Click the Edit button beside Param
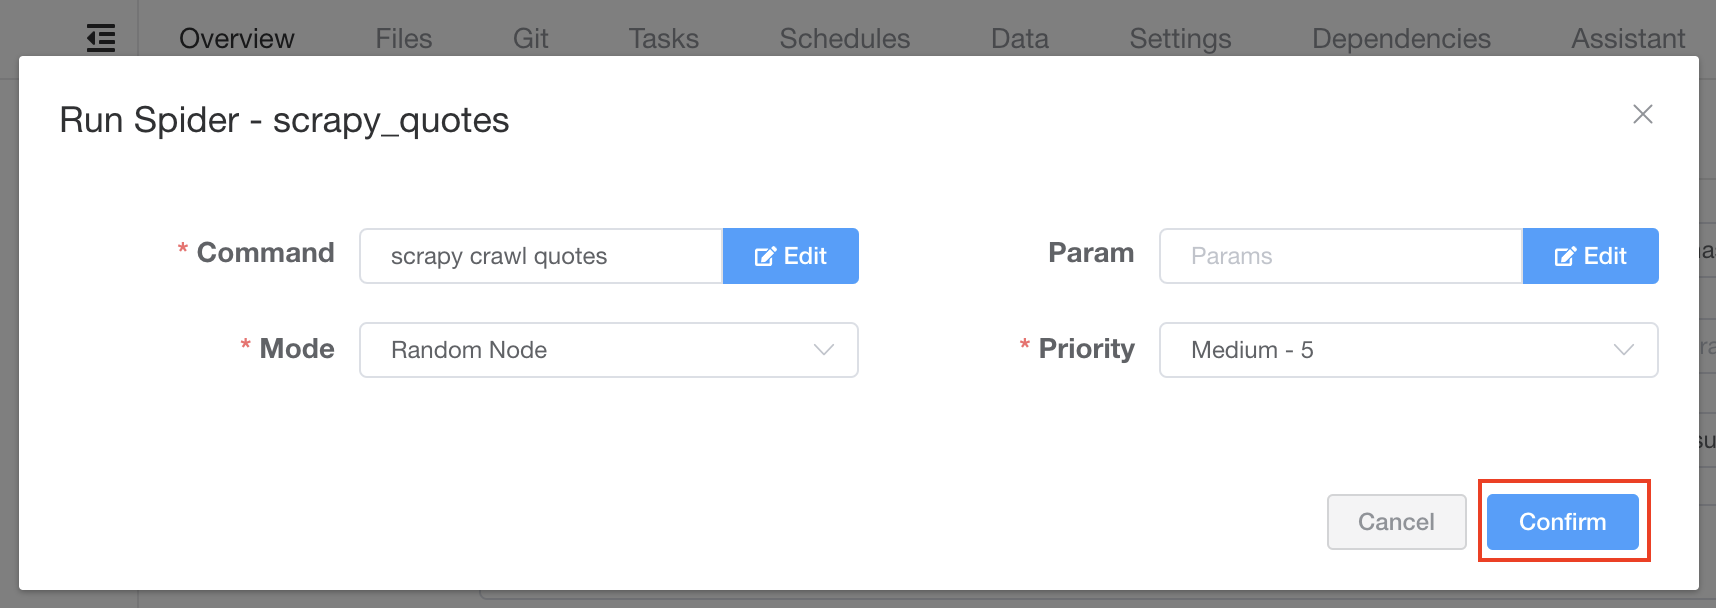 [1590, 256]
